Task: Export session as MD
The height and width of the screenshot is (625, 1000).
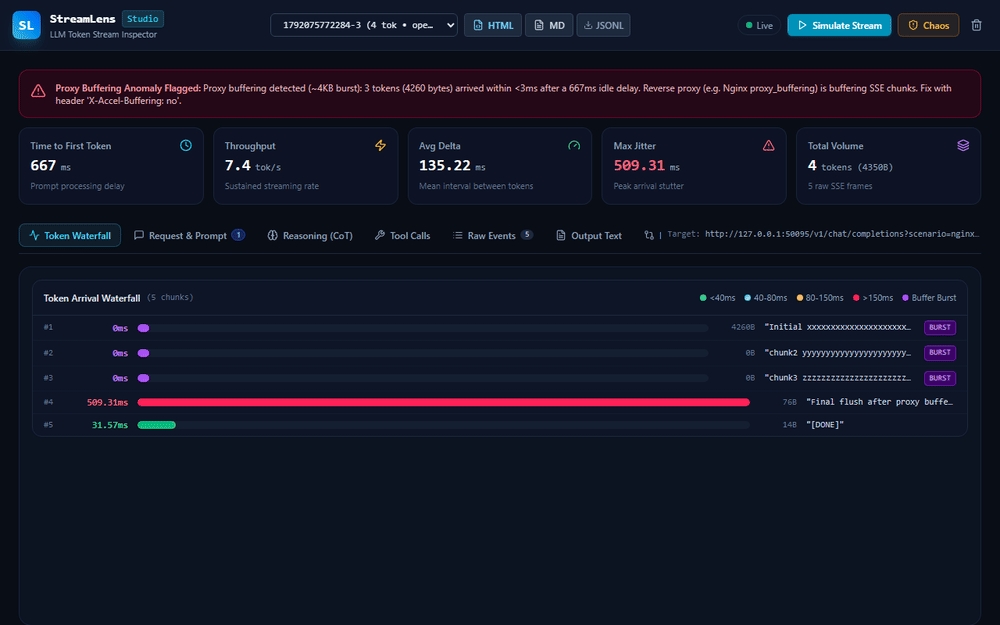Action: point(549,25)
